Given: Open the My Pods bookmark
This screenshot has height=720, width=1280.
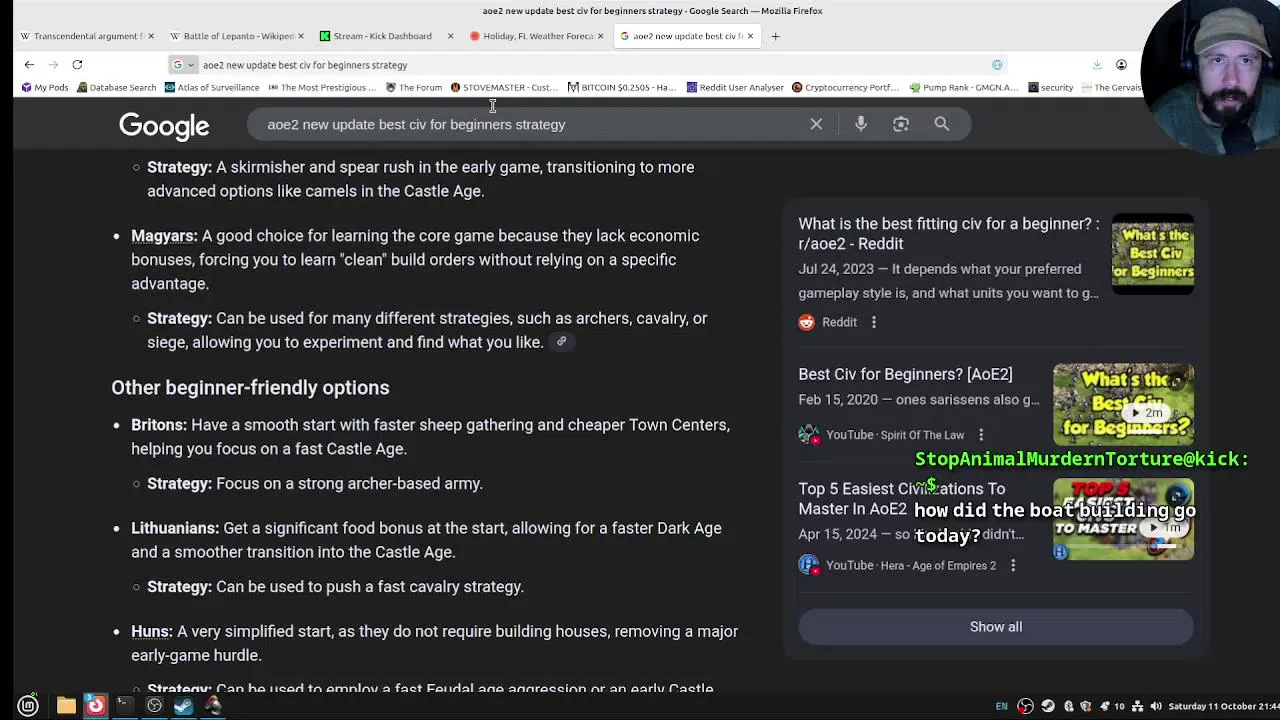Looking at the screenshot, I should (45, 87).
